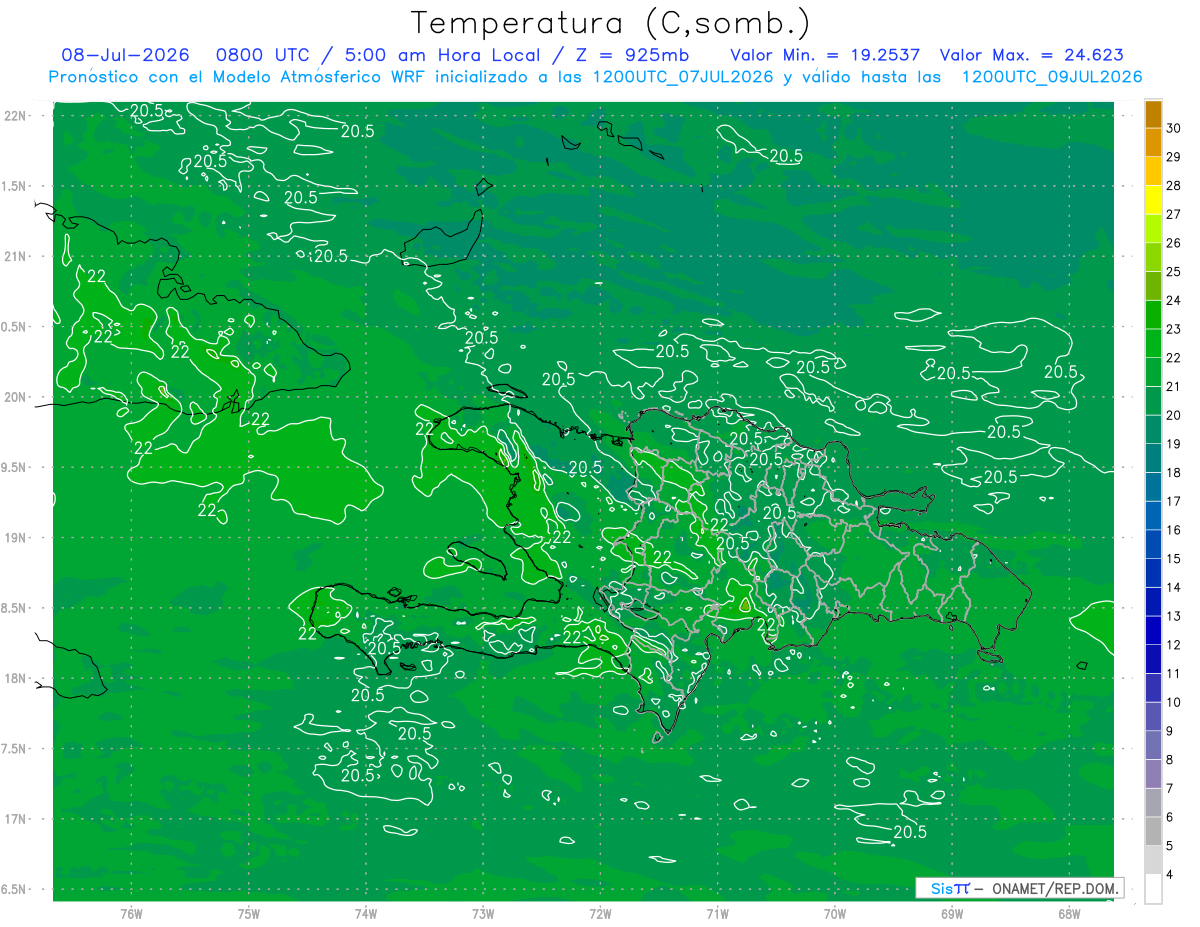Pick the gray legend band between 5 and 6
1200x927 pixels.
[x=1153, y=832]
